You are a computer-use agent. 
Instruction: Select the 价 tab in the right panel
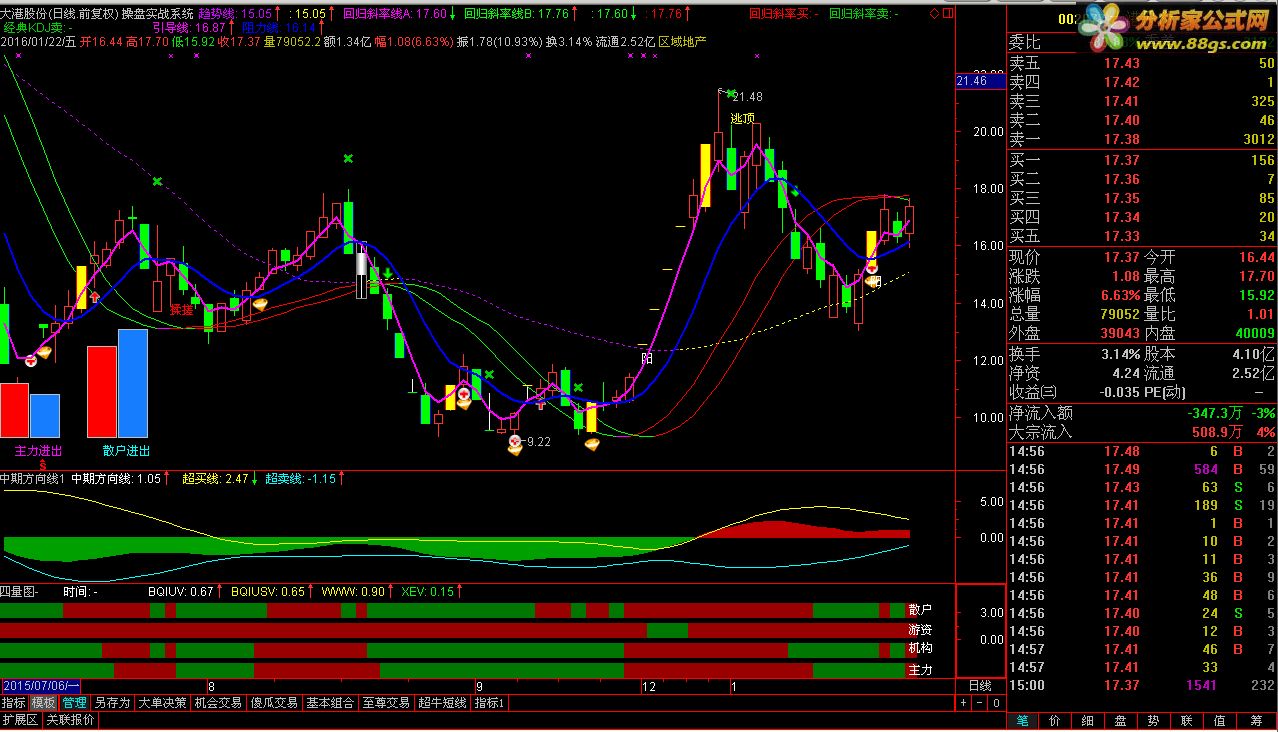pyautogui.click(x=1055, y=720)
